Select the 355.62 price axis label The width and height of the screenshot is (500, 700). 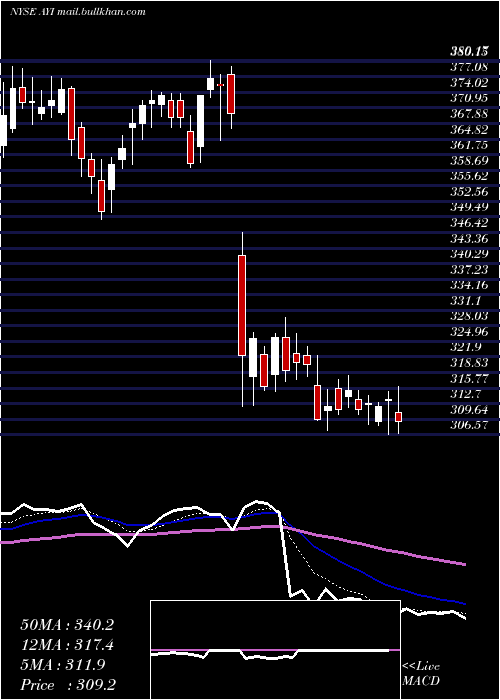(x=469, y=176)
